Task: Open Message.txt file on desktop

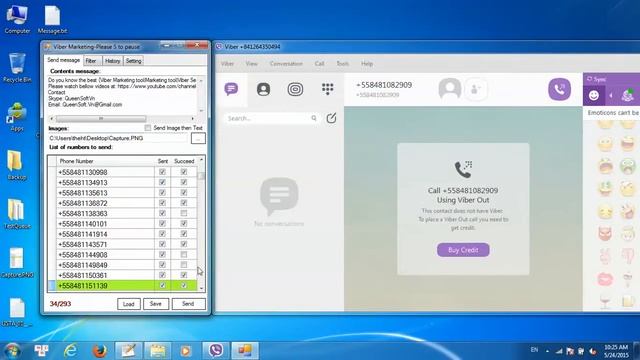Action: (52, 19)
